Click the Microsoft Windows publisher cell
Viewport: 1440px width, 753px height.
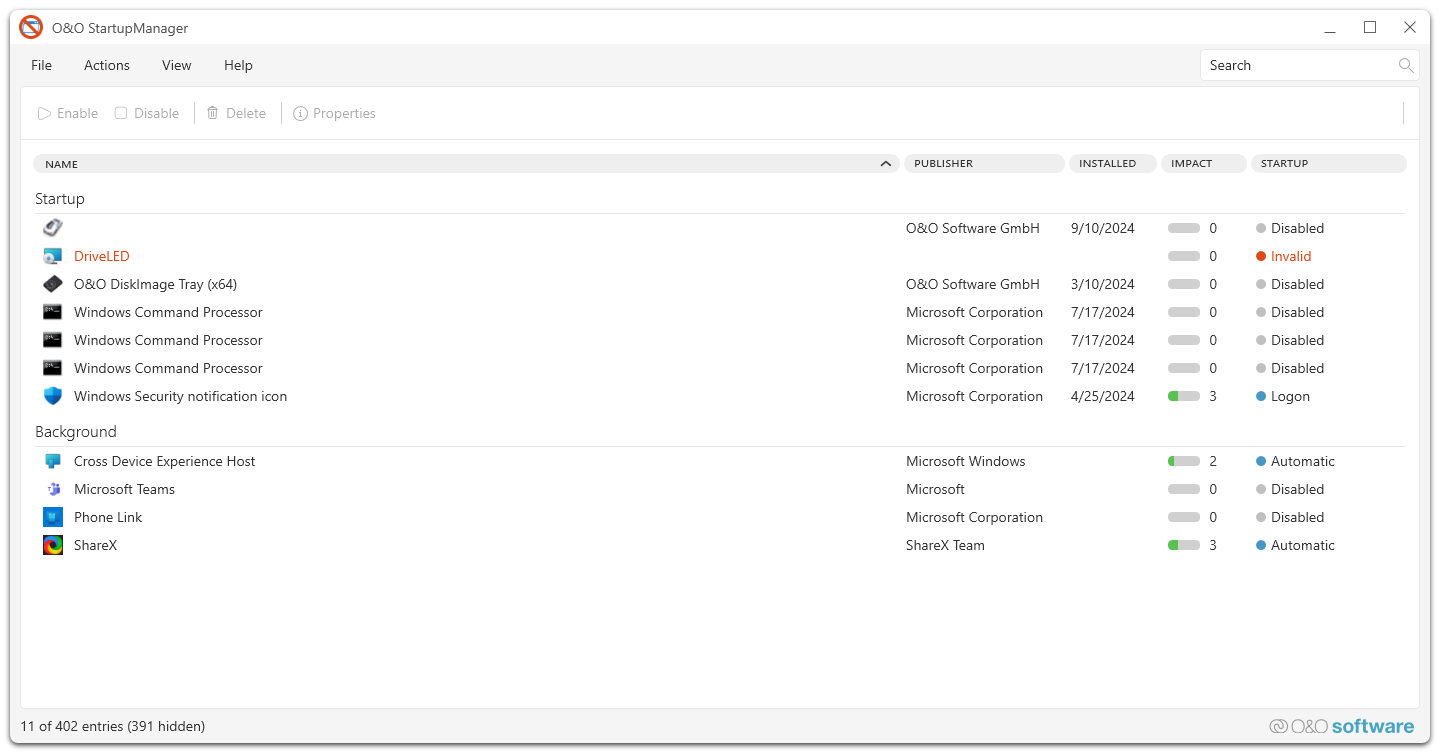coord(966,461)
